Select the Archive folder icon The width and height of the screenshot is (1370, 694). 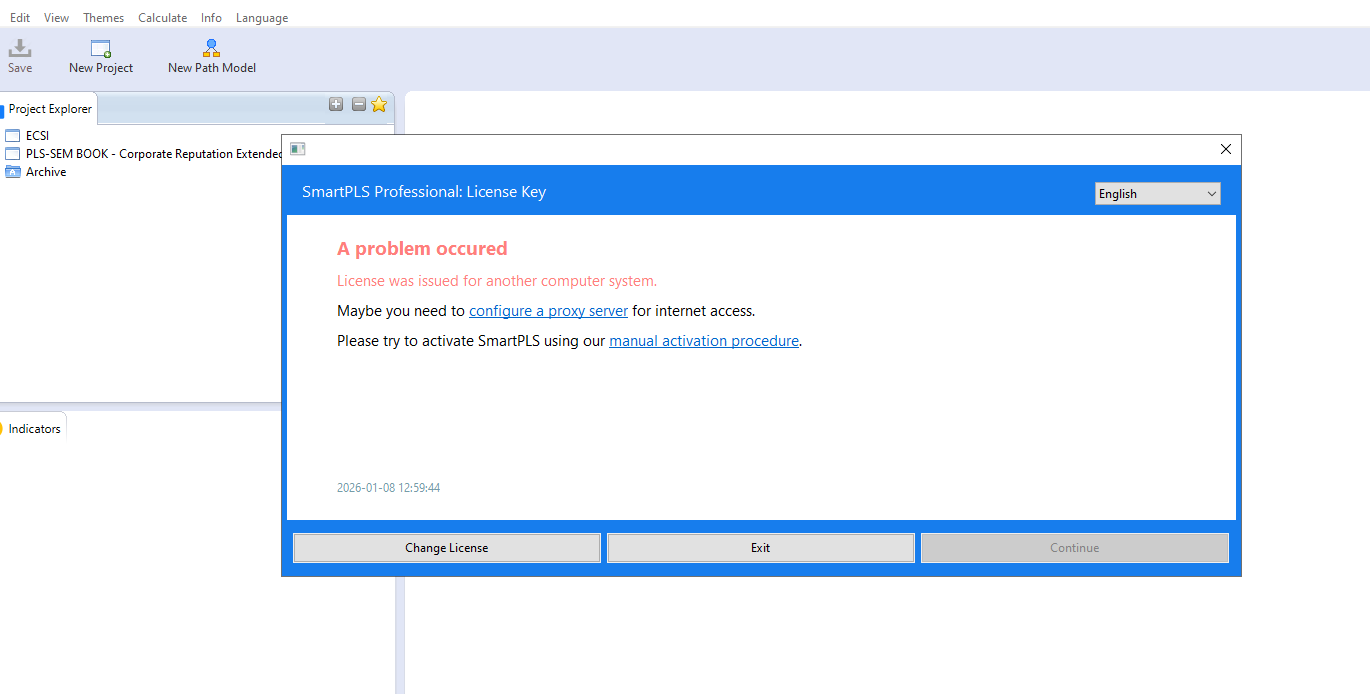point(13,172)
